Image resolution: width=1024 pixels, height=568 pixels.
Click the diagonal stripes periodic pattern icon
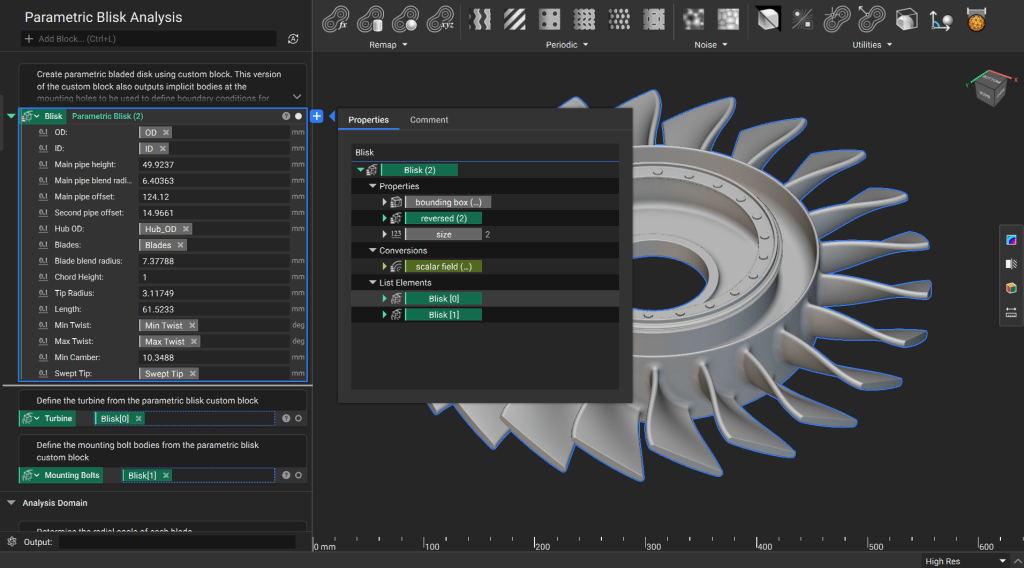pos(515,19)
